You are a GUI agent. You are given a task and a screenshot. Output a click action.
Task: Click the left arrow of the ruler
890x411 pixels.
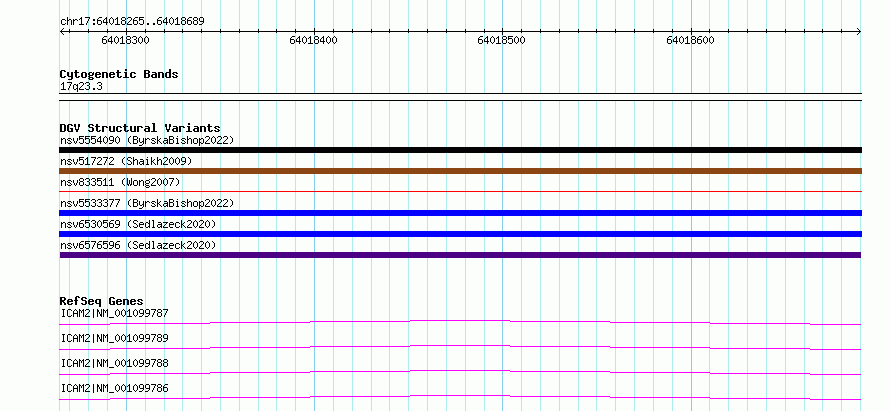point(62,32)
